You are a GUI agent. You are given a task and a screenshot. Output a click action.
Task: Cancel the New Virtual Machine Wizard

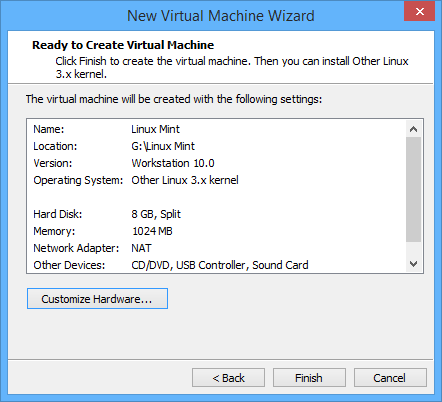tap(390, 378)
